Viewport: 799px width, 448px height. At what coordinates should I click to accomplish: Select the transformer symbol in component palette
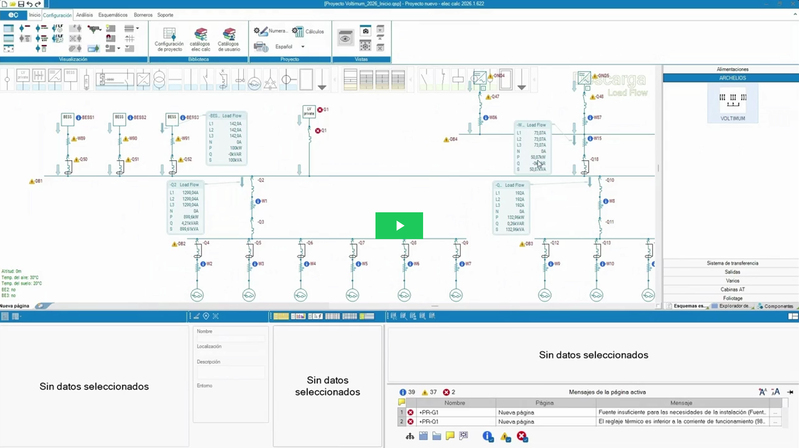point(159,80)
